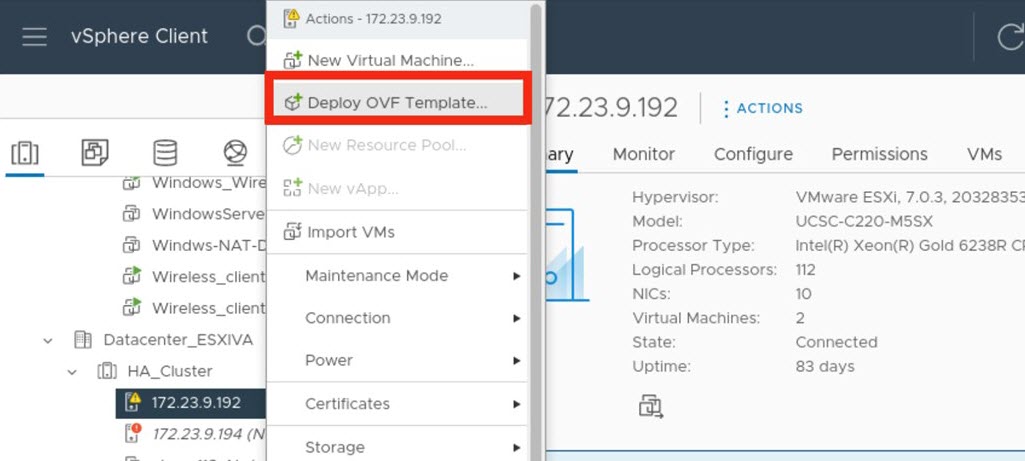The image size is (1025, 461).
Task: Open the ACTIONS dropdown beside host name
Action: [x=763, y=109]
